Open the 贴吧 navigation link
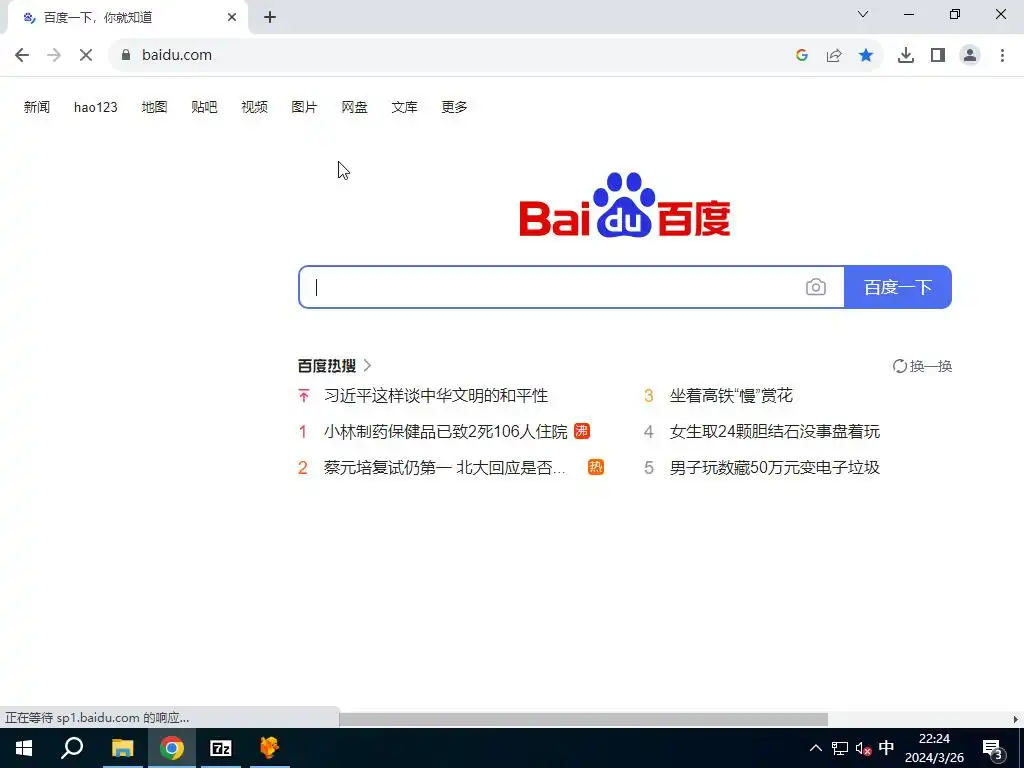Viewport: 1024px width, 768px height. [204, 107]
